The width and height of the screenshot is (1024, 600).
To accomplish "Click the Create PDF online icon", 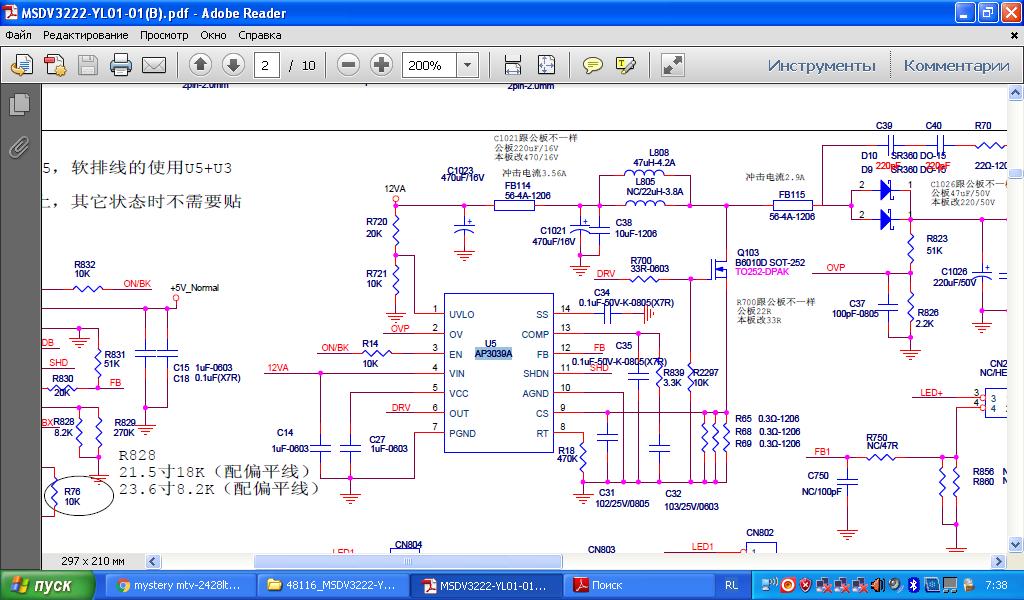I will (55, 65).
